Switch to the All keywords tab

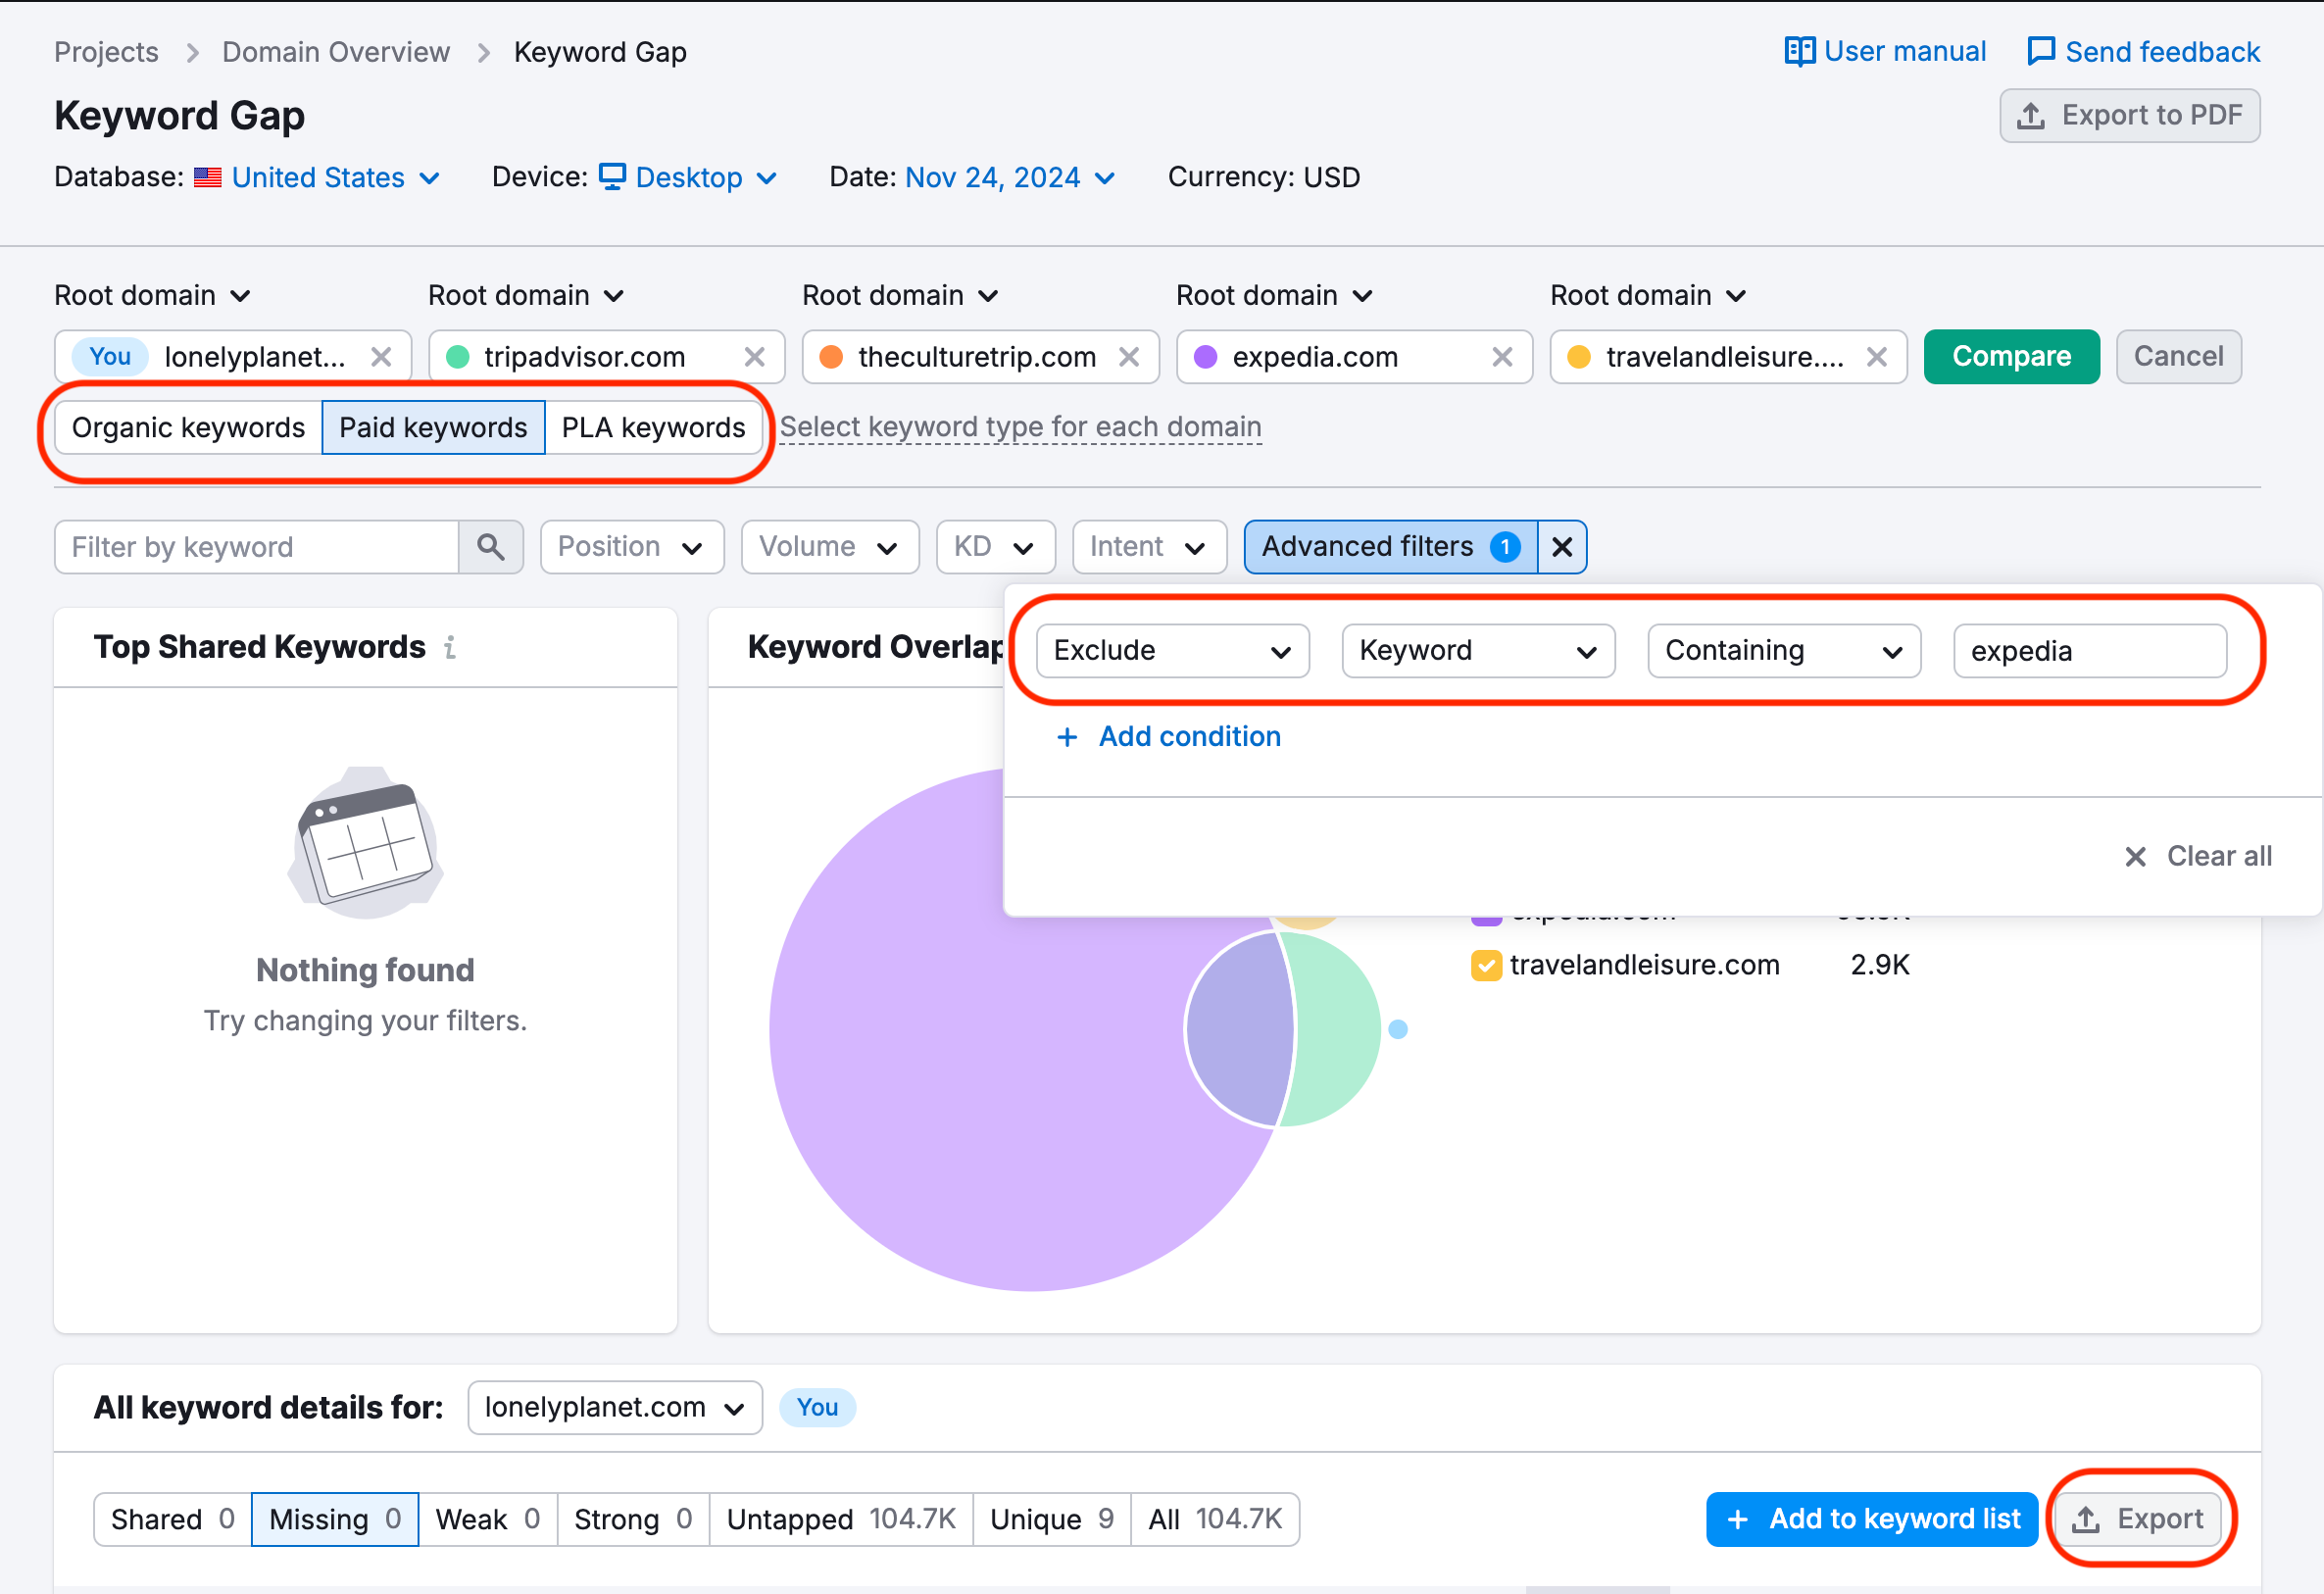(x=1215, y=1520)
